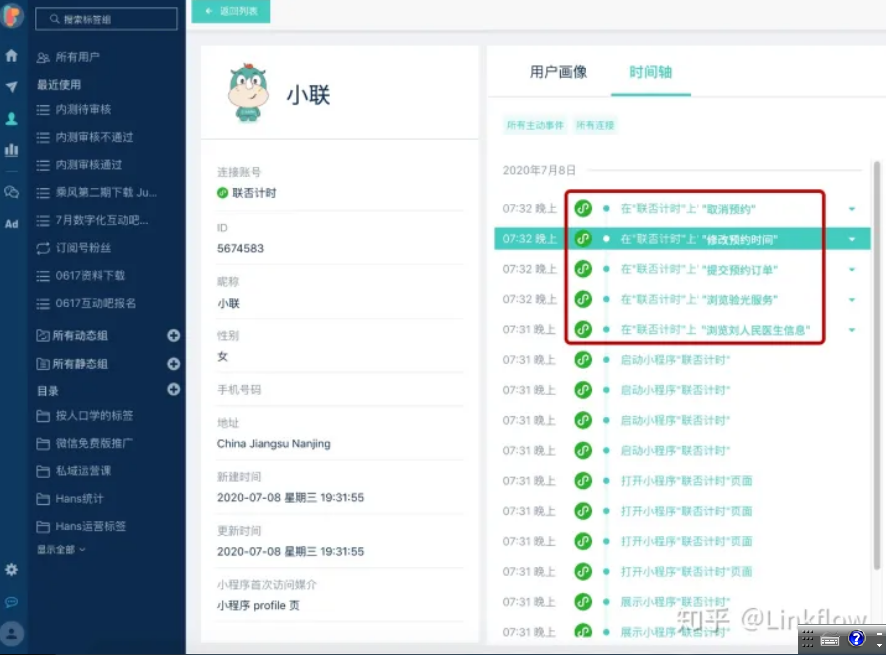Click the address China Jiangsu Nanjing
This screenshot has width=886, height=655.
pyautogui.click(x=273, y=444)
